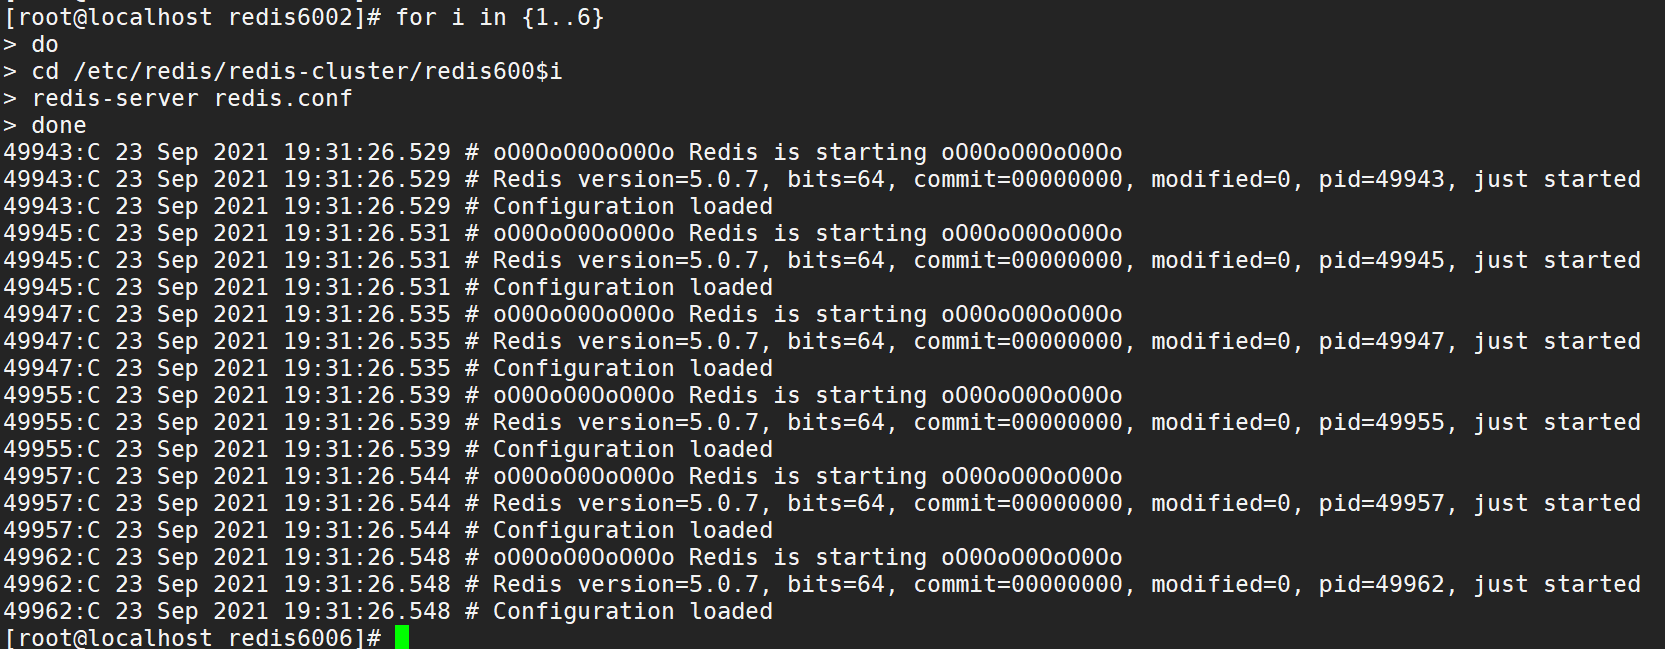
Task: Click the bottom redis6006 shell prompt
Action: [x=192, y=637]
